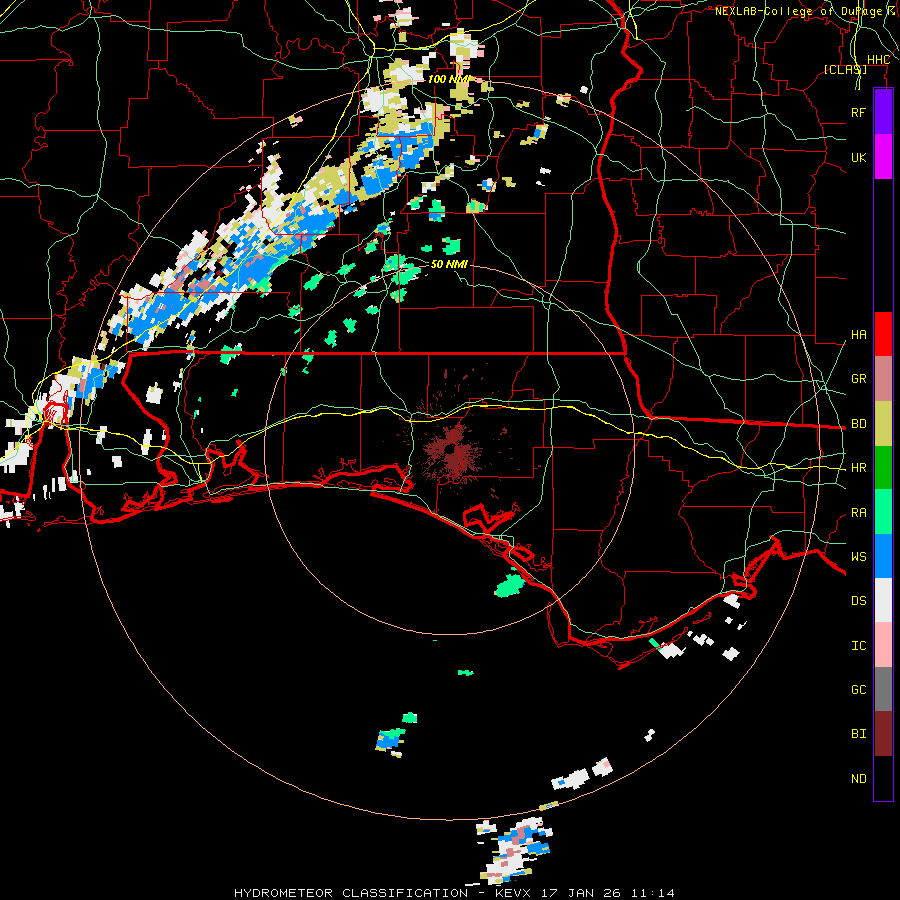
Task: Select the 'GR' legend label
Action: pyautogui.click(x=858, y=379)
